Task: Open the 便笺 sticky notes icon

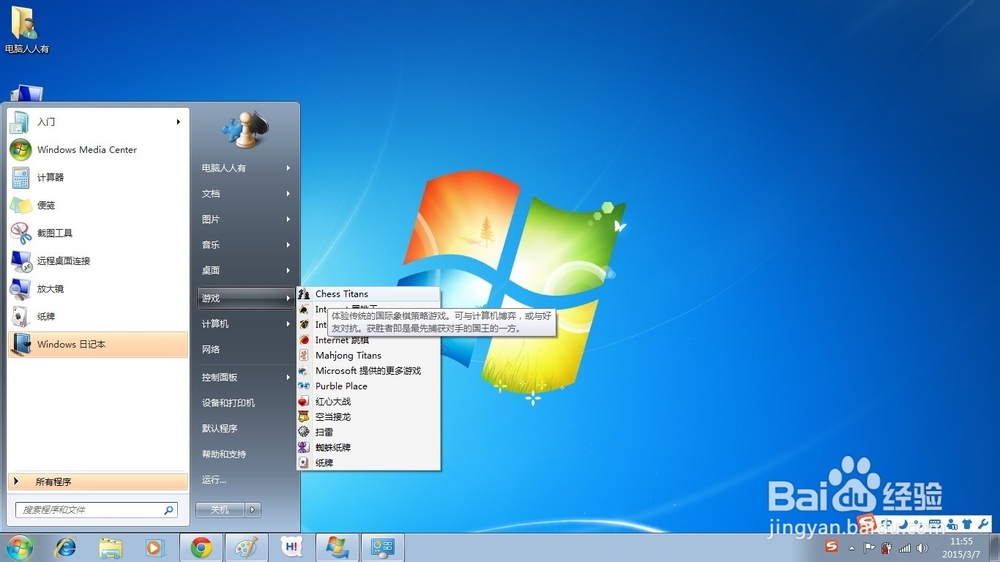Action: pos(20,205)
